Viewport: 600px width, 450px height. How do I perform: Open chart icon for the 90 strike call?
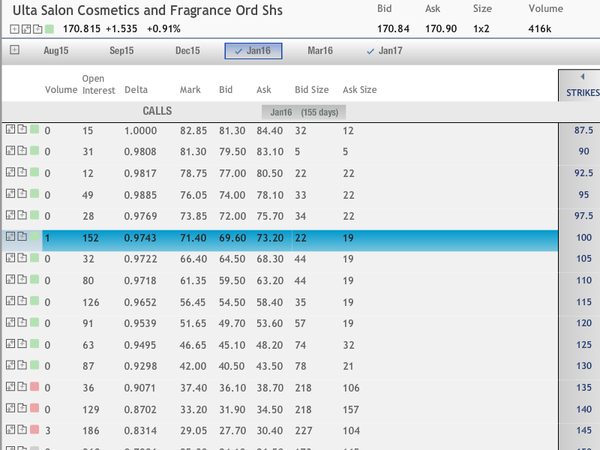click(10, 150)
